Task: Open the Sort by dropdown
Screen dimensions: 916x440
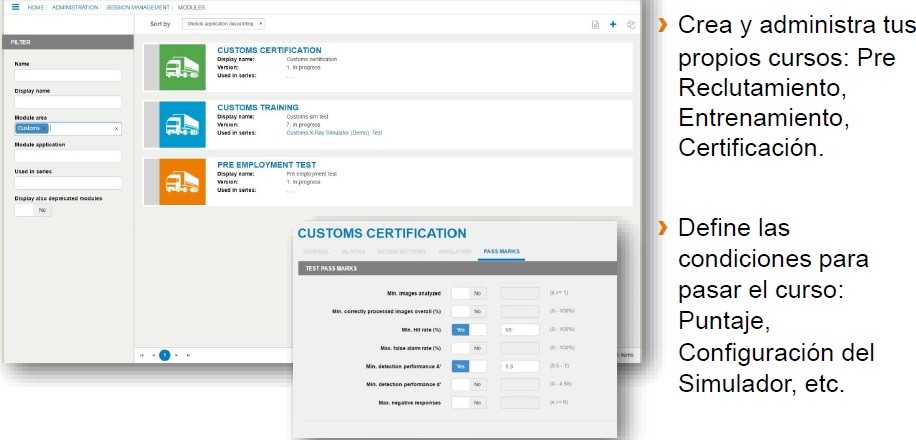Action: pos(223,24)
